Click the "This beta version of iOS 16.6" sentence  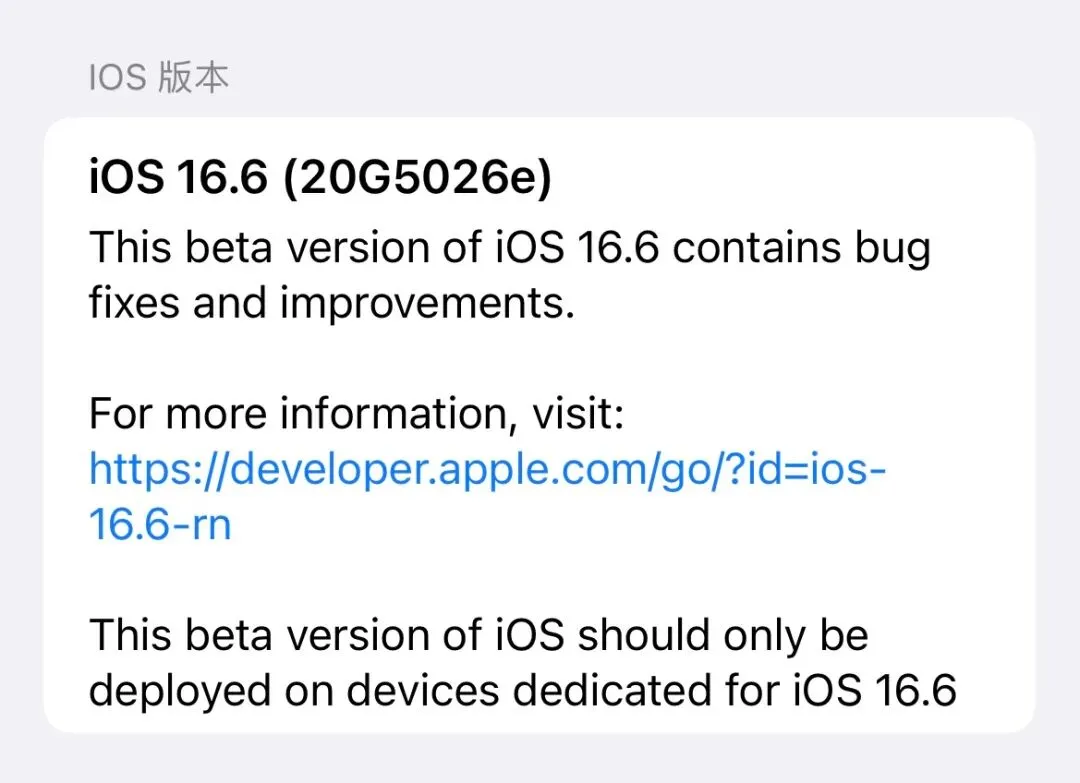(x=372, y=249)
